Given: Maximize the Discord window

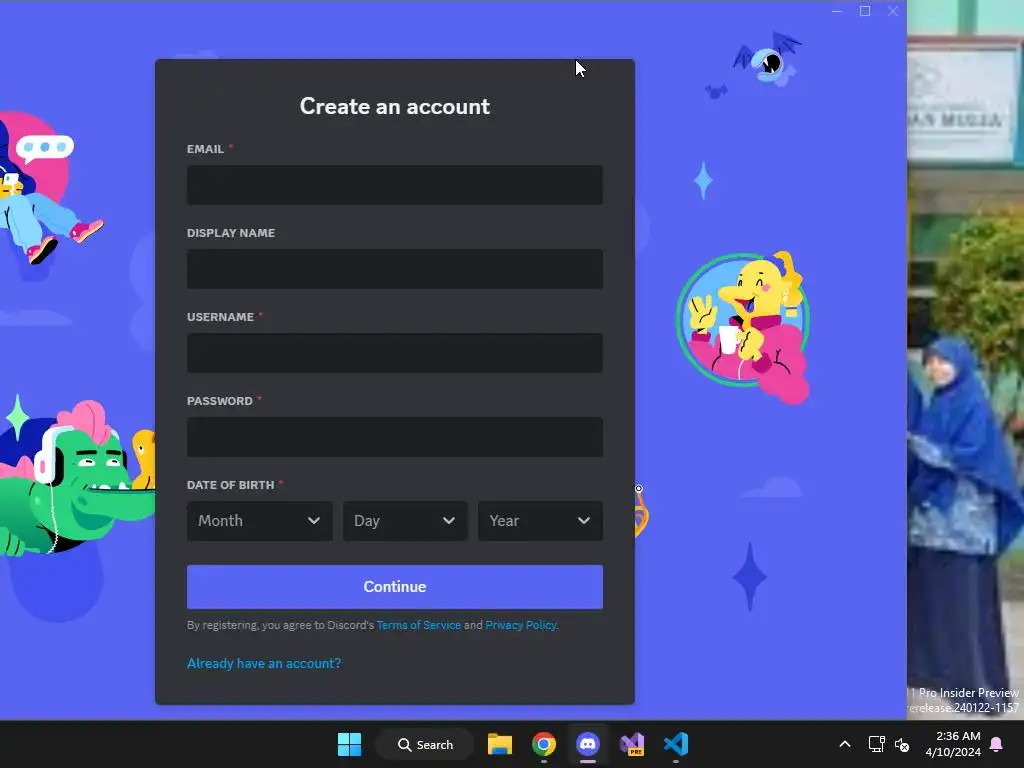Looking at the screenshot, I should [x=865, y=11].
